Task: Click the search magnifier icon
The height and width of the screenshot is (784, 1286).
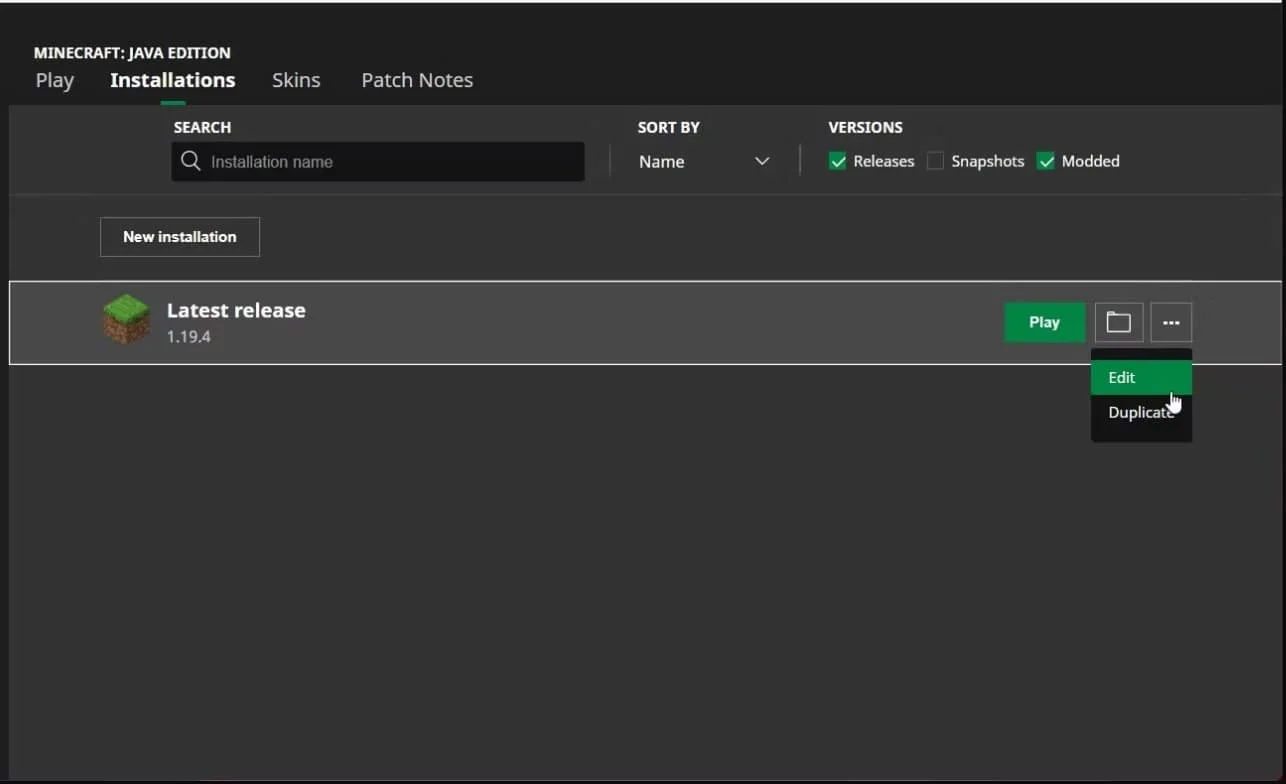Action: coord(190,161)
